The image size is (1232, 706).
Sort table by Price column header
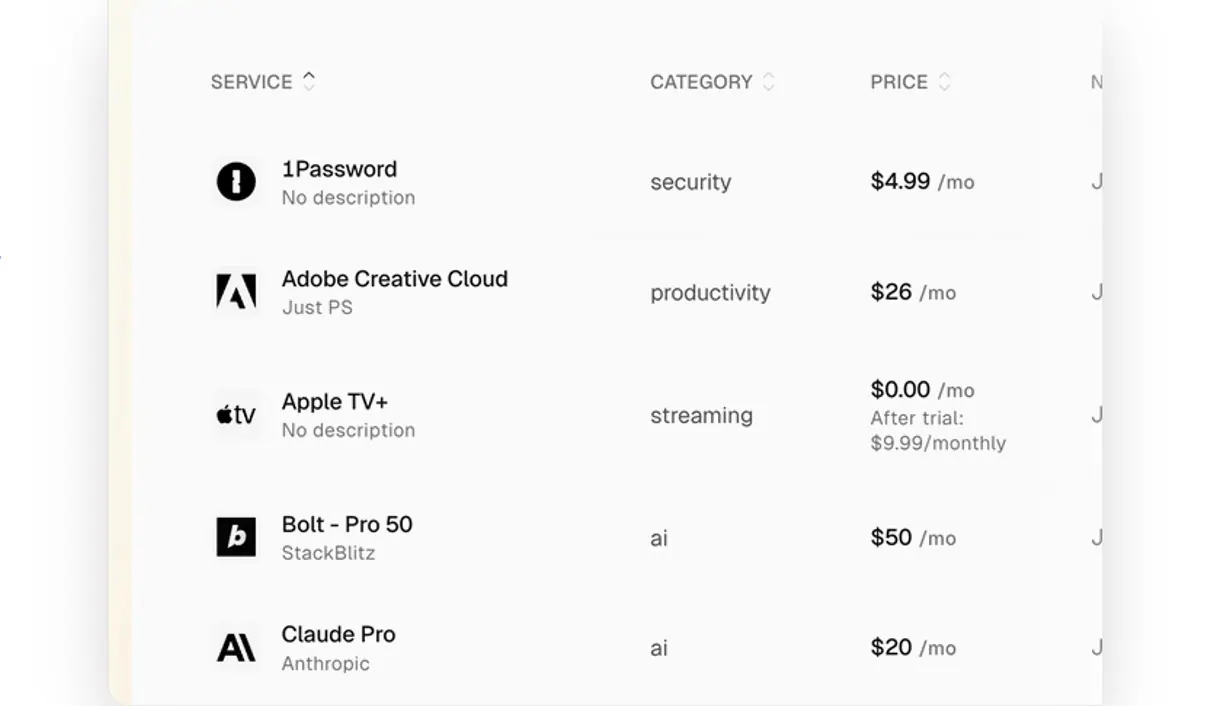pos(899,82)
